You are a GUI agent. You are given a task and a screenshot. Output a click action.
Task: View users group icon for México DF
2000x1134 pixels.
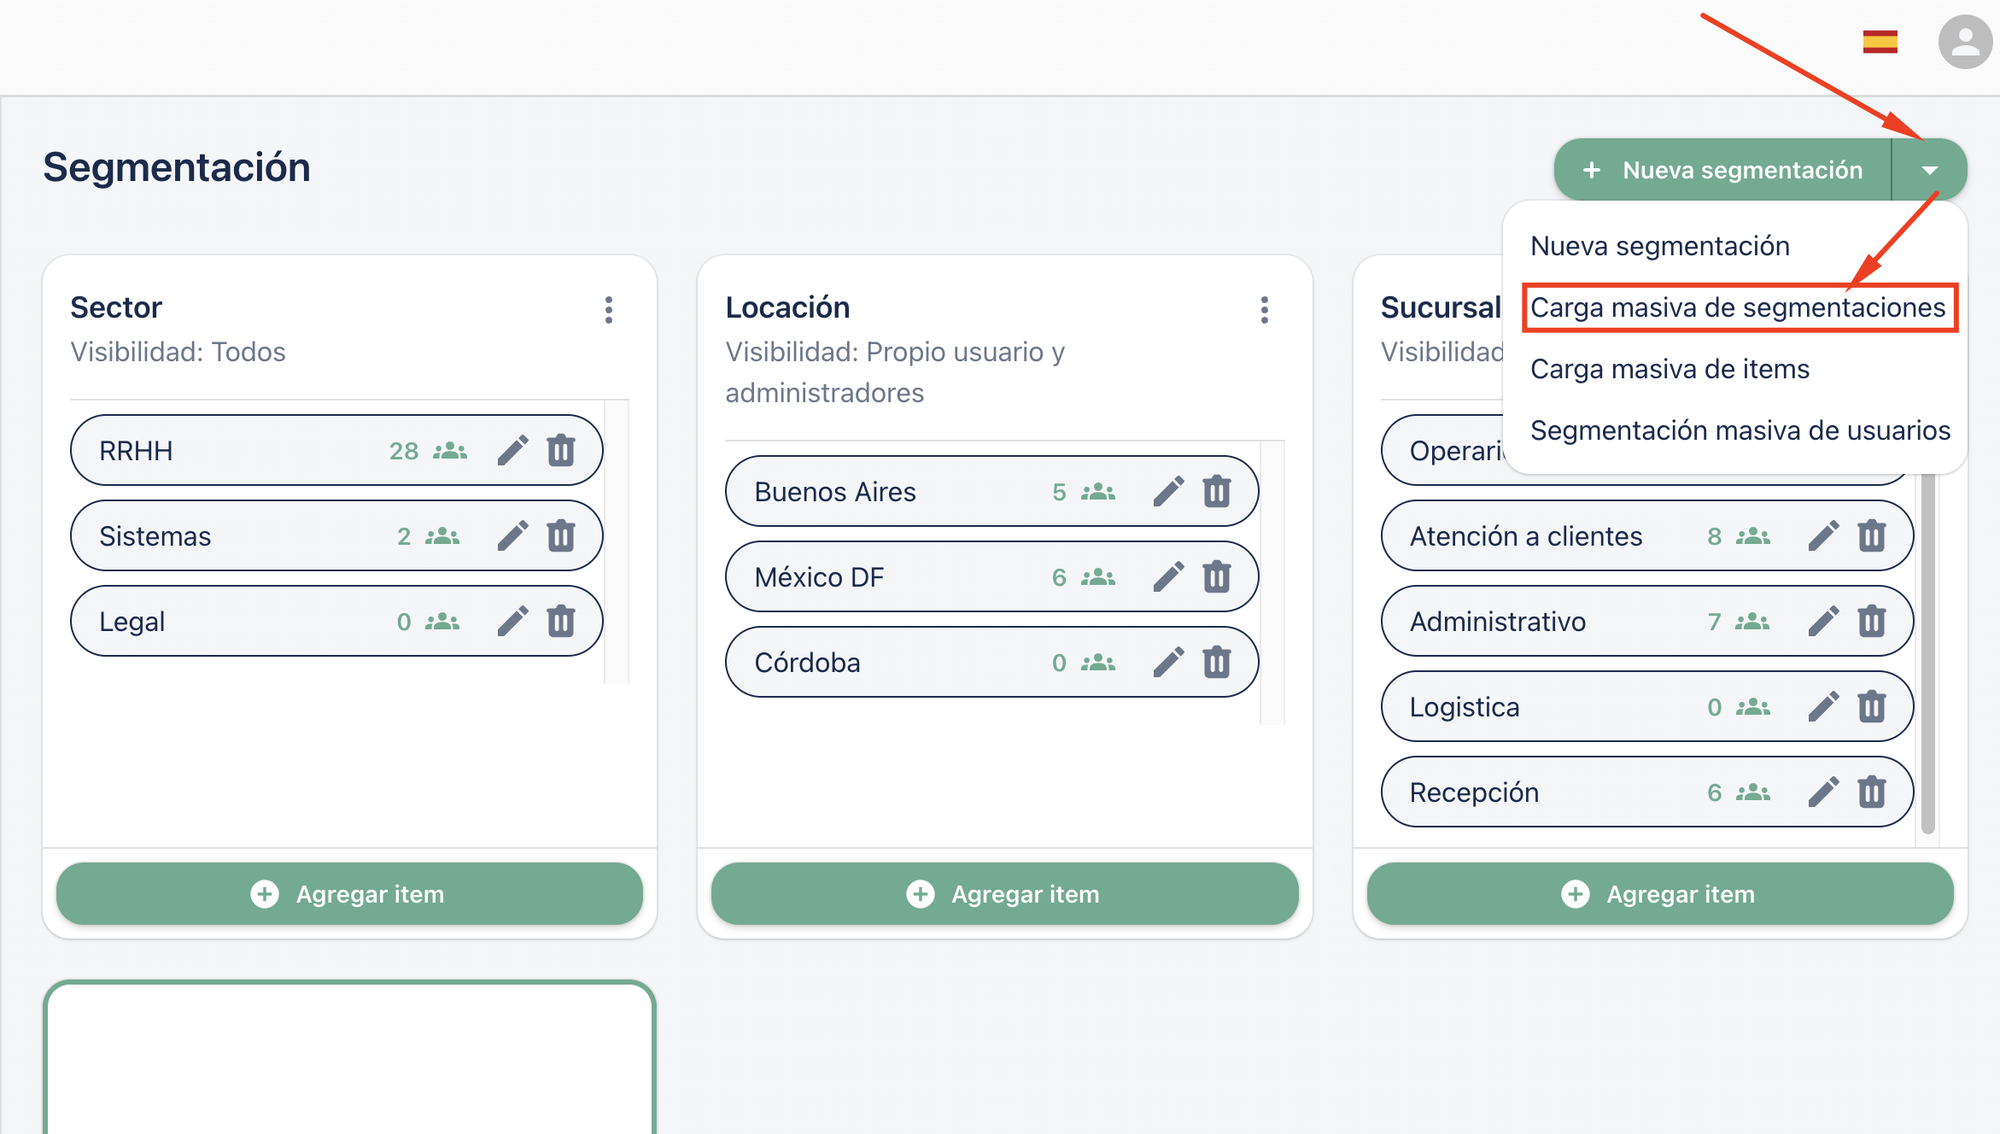[x=1098, y=577]
